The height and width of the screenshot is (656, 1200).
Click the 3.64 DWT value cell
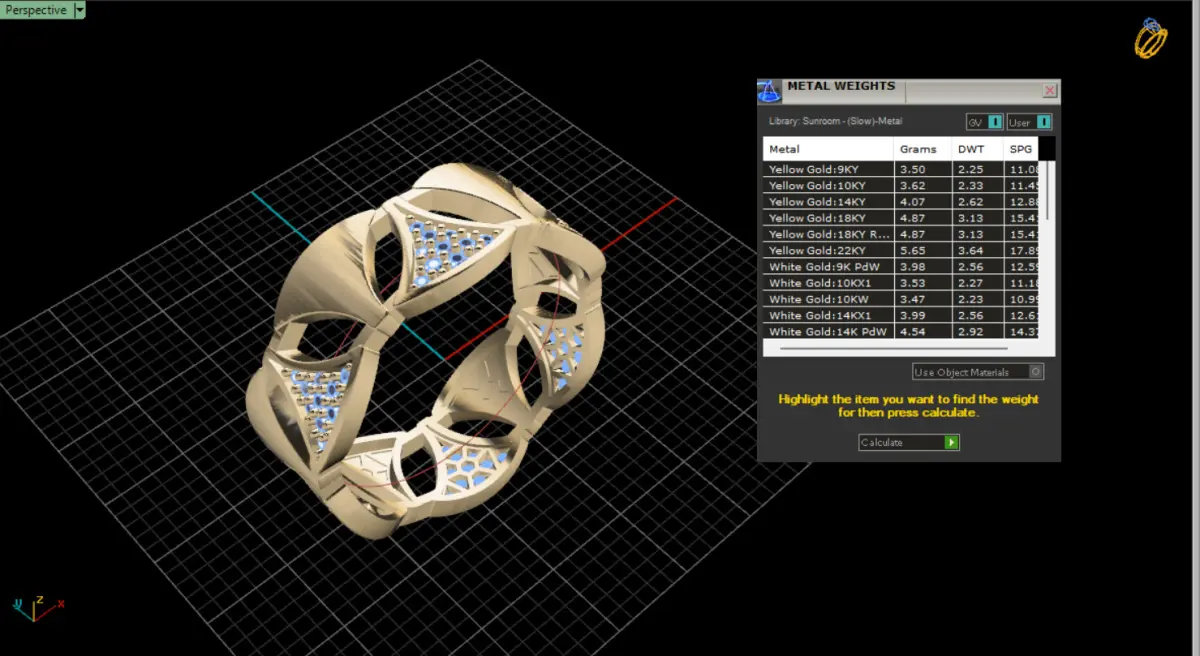click(977, 251)
